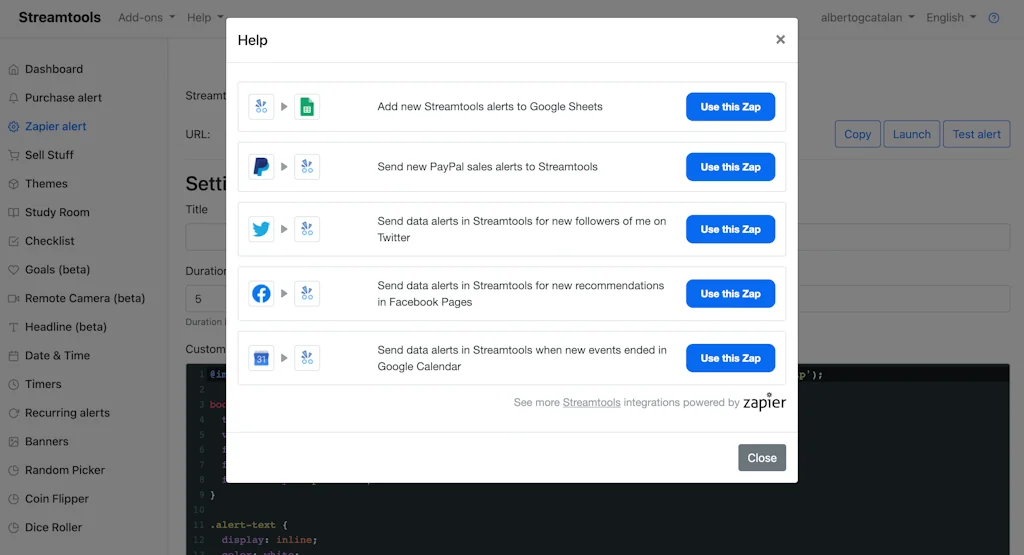Open Study Room from the sidebar
Viewport: 1024px width, 555px height.
pos(57,212)
